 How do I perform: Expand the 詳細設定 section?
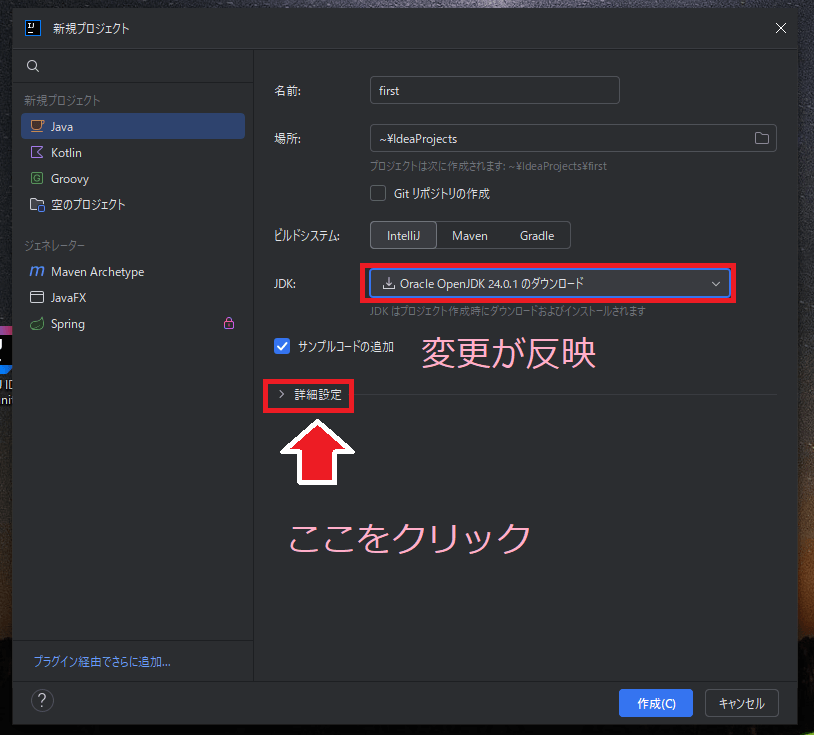tap(310, 394)
